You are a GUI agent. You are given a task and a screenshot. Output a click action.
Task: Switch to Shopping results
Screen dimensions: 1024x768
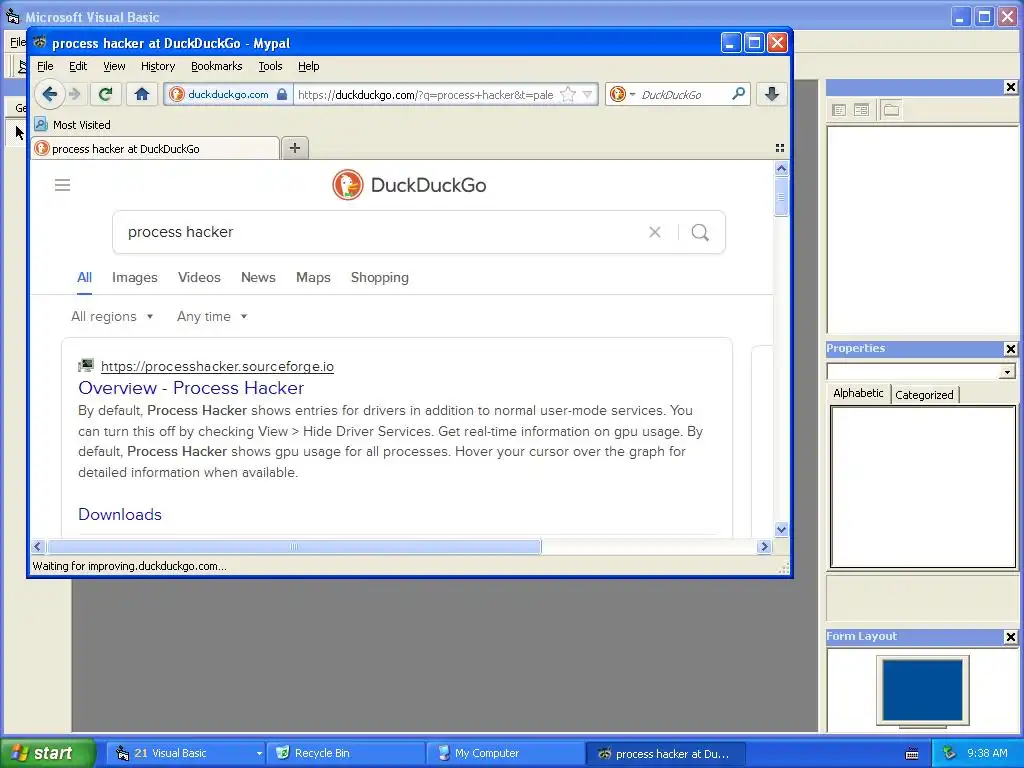(379, 278)
